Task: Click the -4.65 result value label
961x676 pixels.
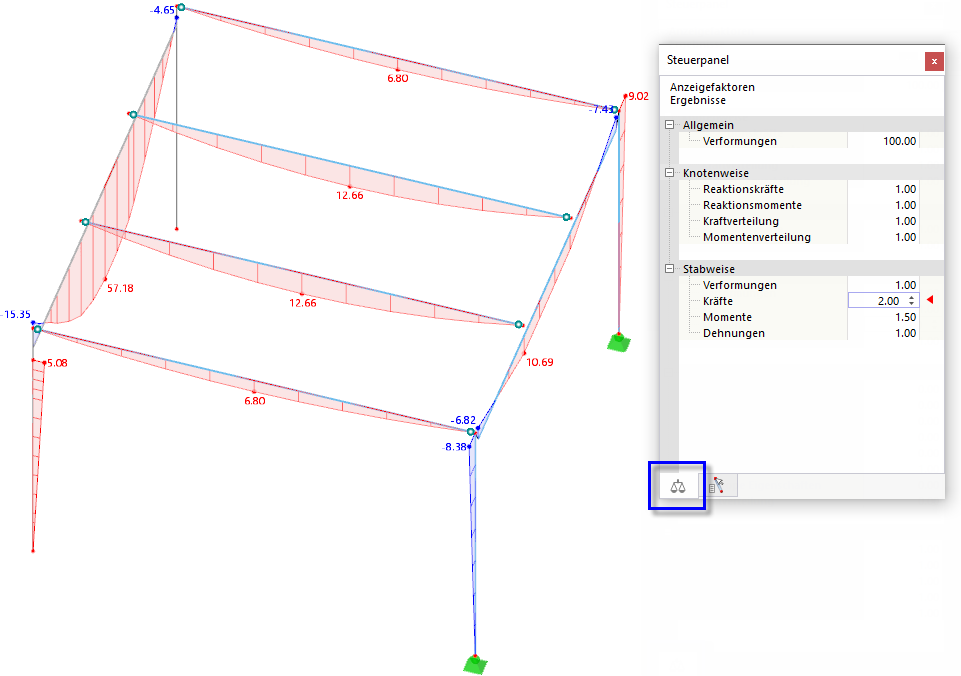Action: click(162, 10)
